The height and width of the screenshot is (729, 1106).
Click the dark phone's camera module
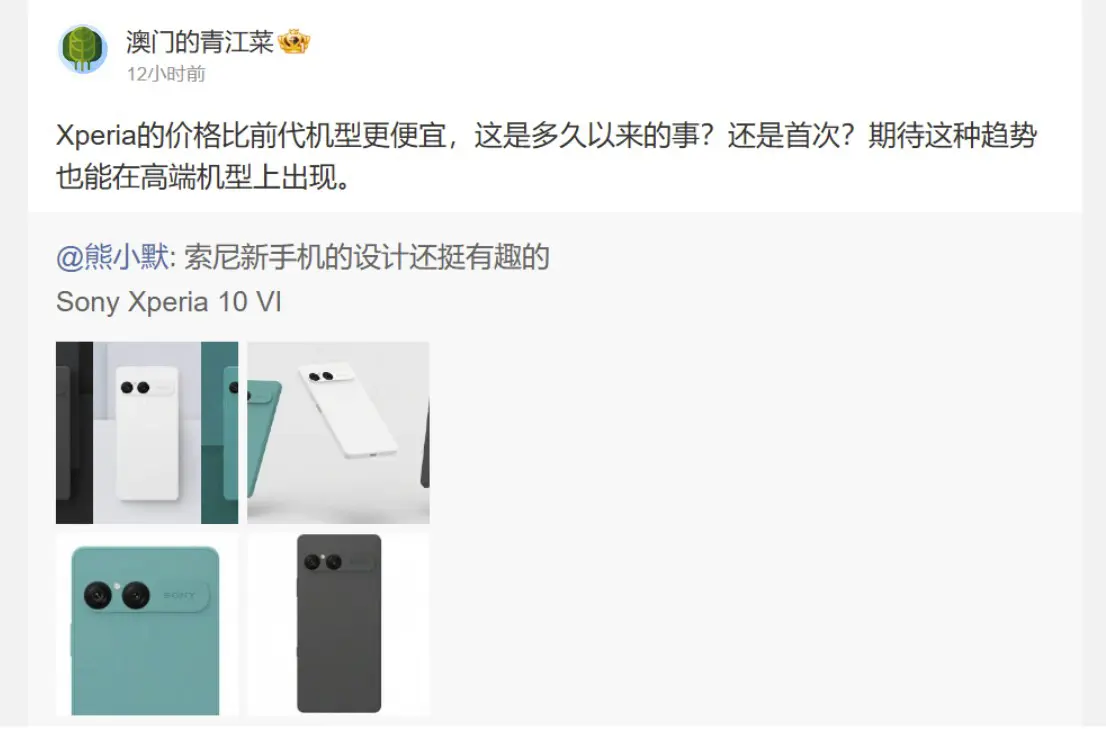click(x=337, y=561)
